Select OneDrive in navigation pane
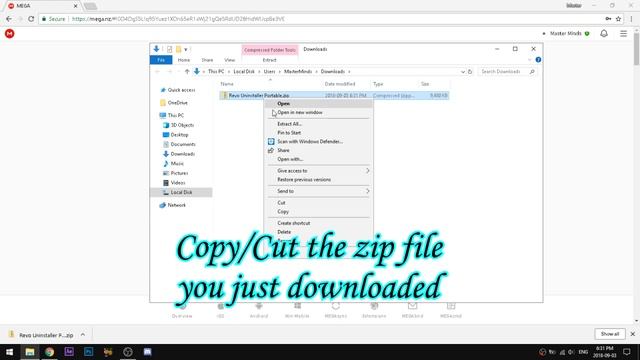The image size is (640, 360). pyautogui.click(x=177, y=103)
